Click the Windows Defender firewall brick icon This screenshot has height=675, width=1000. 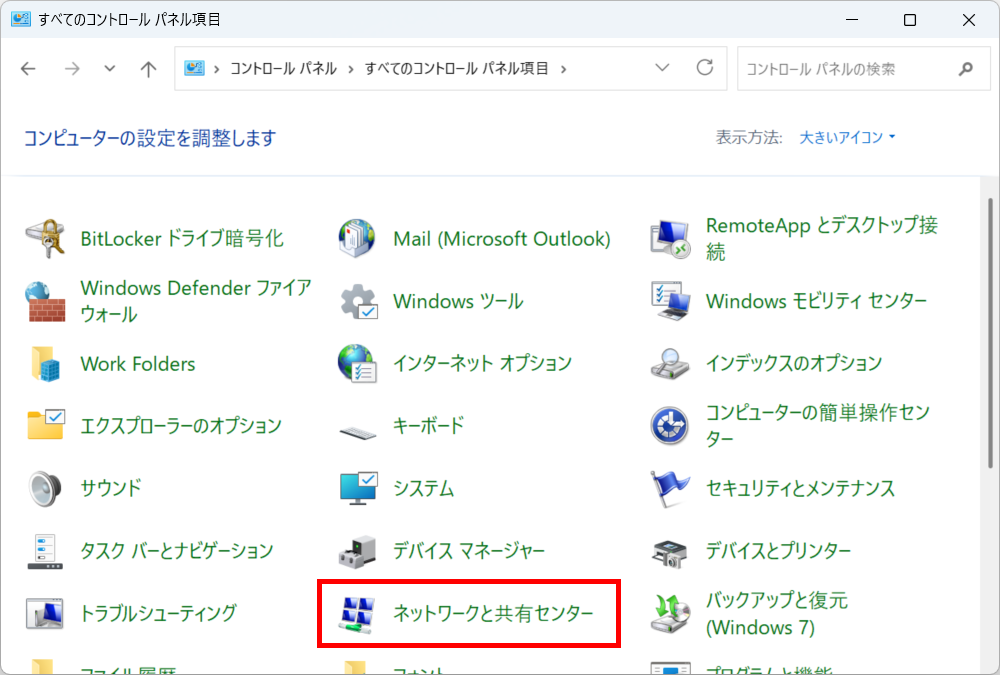pyautogui.click(x=45, y=301)
